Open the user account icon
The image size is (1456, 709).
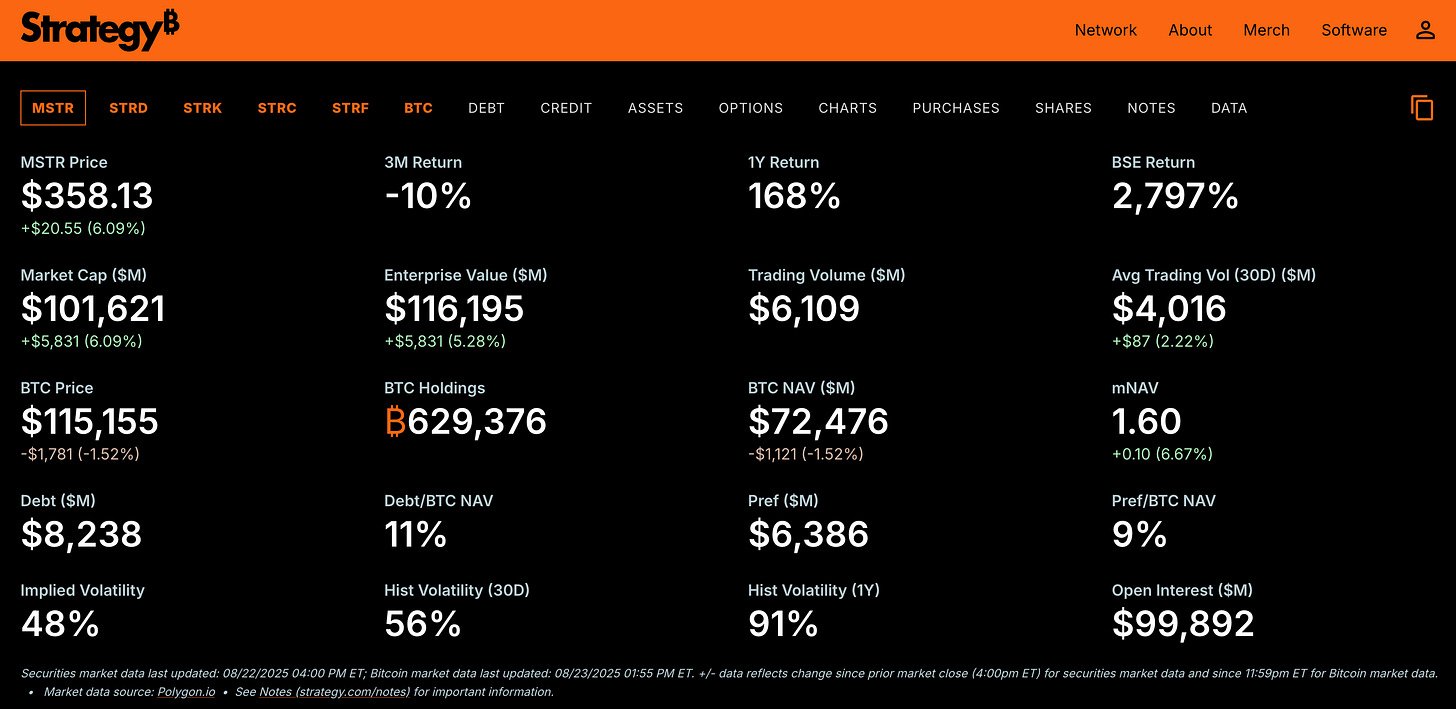[x=1425, y=30]
